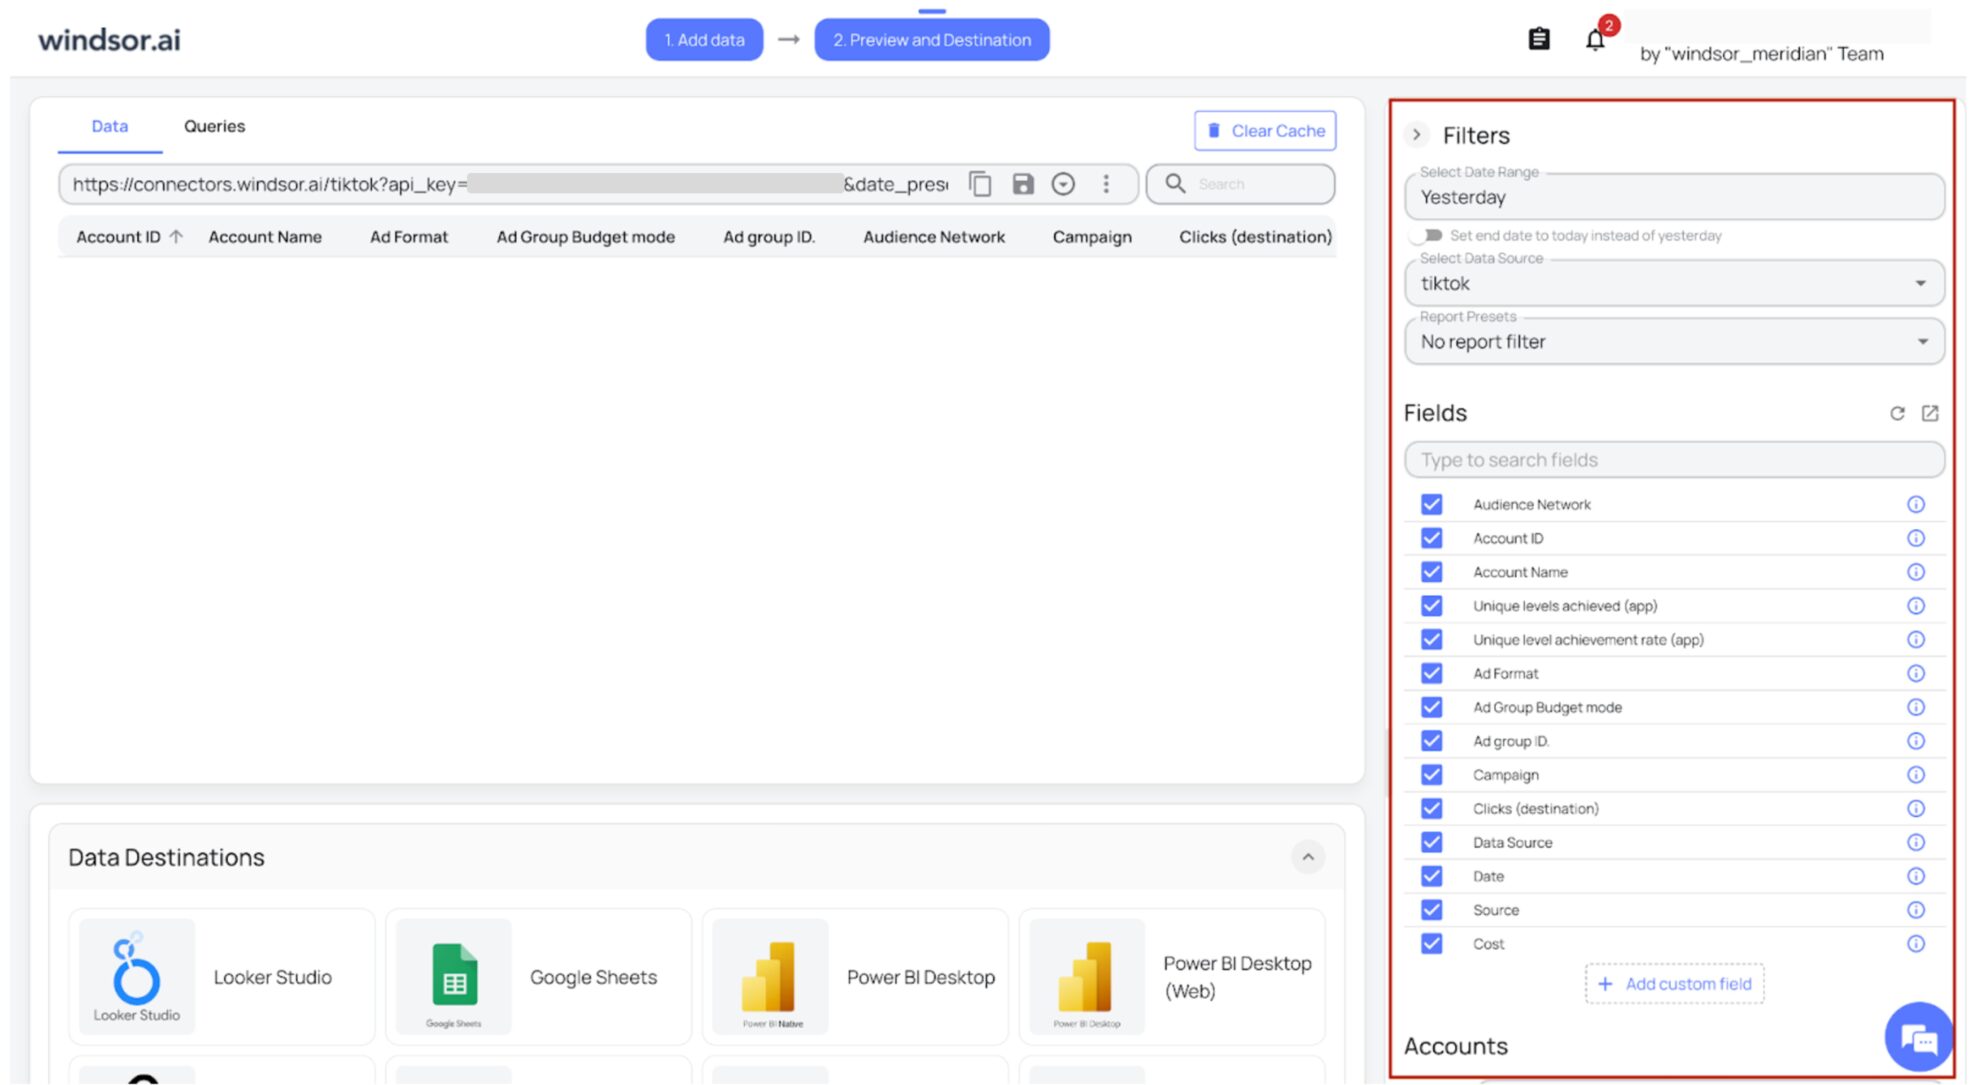Refresh the Fields list

[1897, 413]
